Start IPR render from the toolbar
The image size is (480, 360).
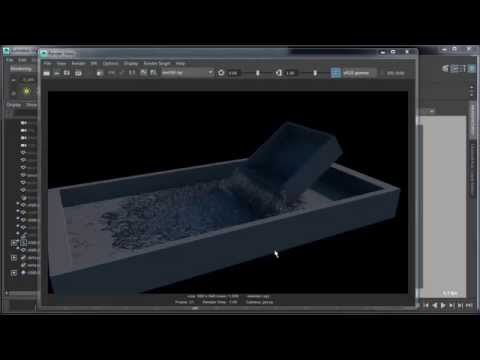click(78, 73)
